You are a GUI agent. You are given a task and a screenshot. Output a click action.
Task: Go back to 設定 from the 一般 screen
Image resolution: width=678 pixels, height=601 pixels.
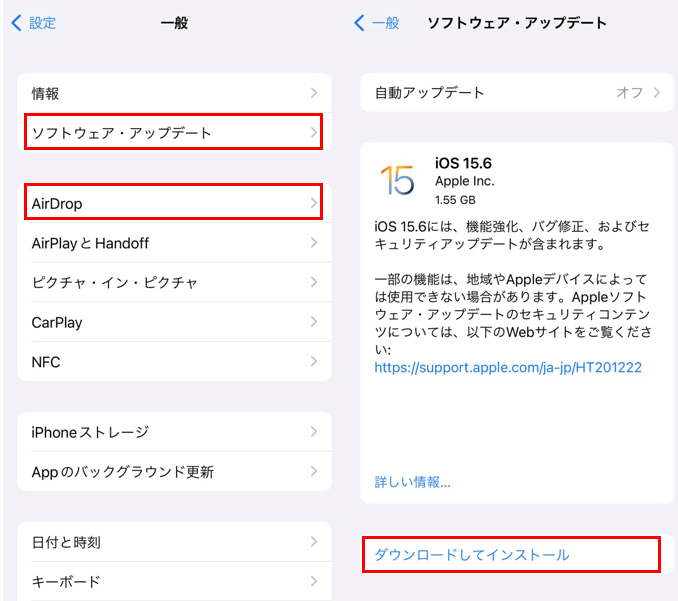coord(34,23)
